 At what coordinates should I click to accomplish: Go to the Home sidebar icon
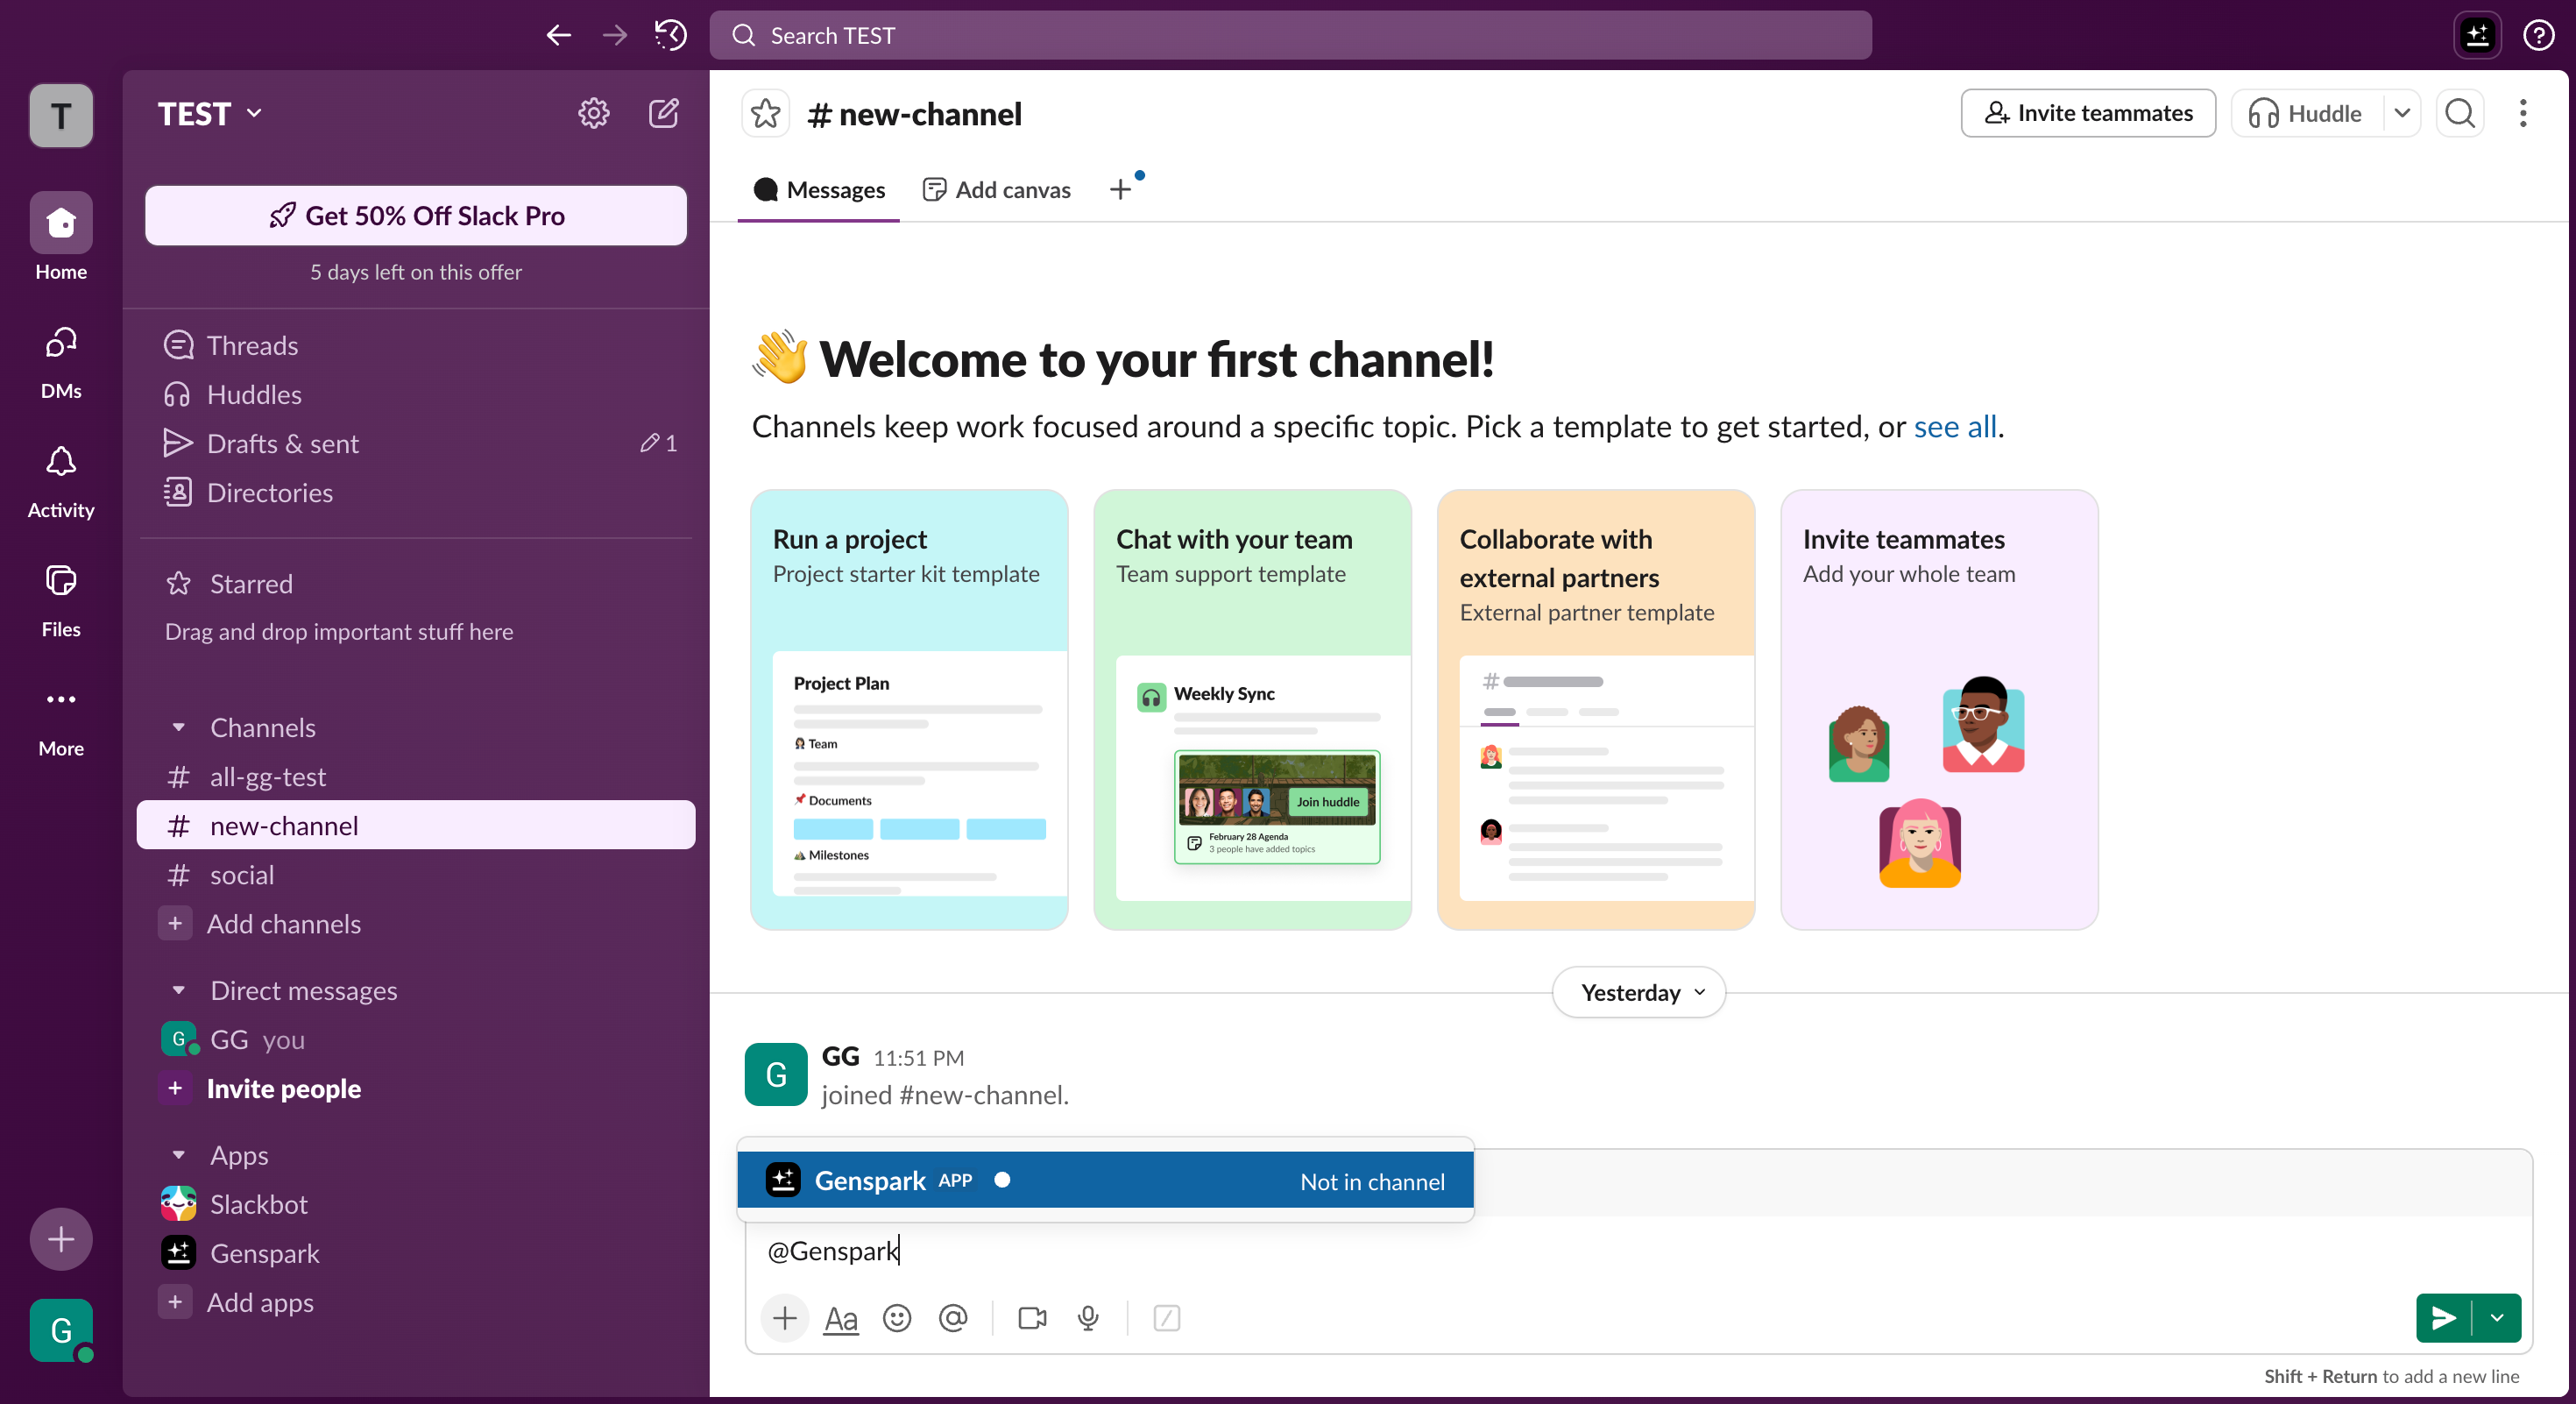coord(61,237)
